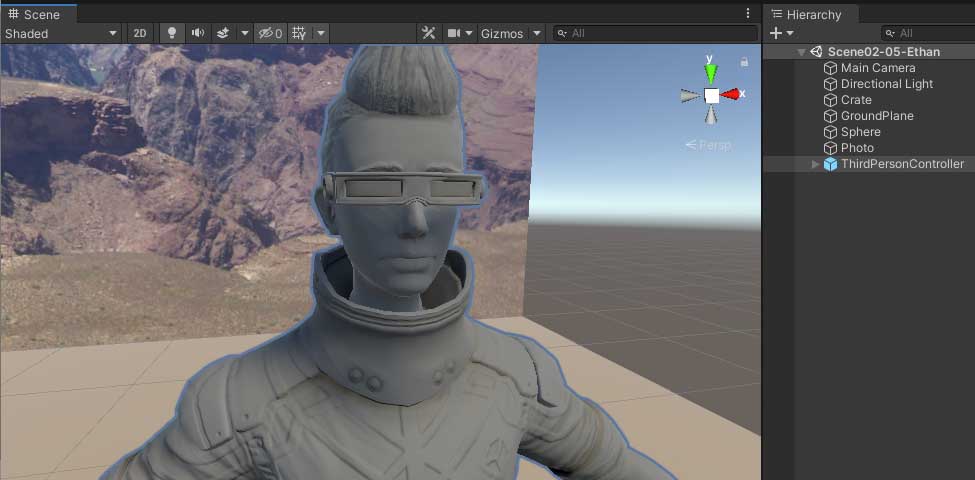Image resolution: width=975 pixels, height=480 pixels.
Task: Click the gray left axis gizmo cone
Action: tap(690, 95)
